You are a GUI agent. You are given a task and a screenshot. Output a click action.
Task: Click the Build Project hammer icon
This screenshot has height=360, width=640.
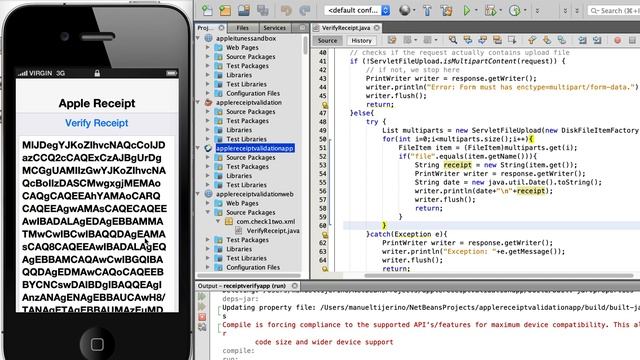[x=427, y=10]
